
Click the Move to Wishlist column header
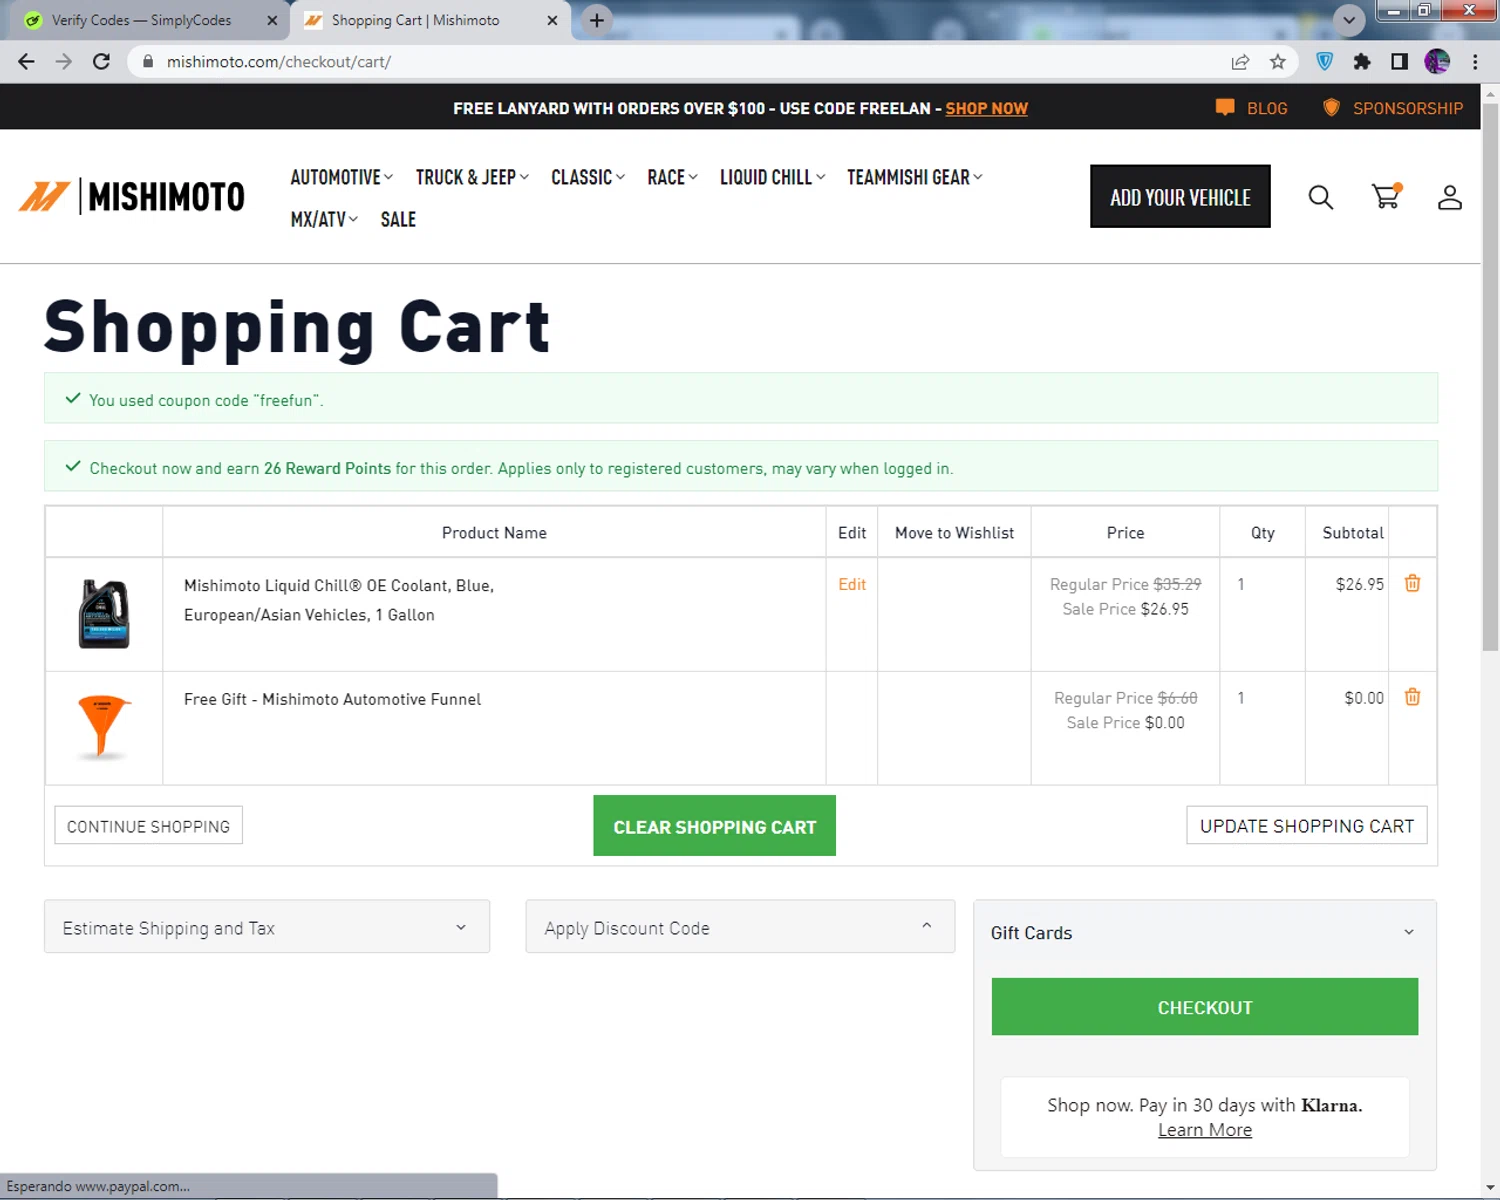pos(954,533)
